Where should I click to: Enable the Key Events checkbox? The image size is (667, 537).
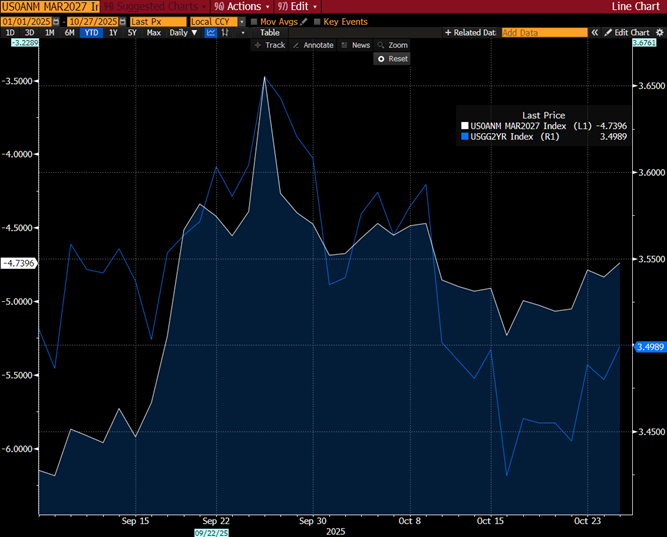coord(317,21)
